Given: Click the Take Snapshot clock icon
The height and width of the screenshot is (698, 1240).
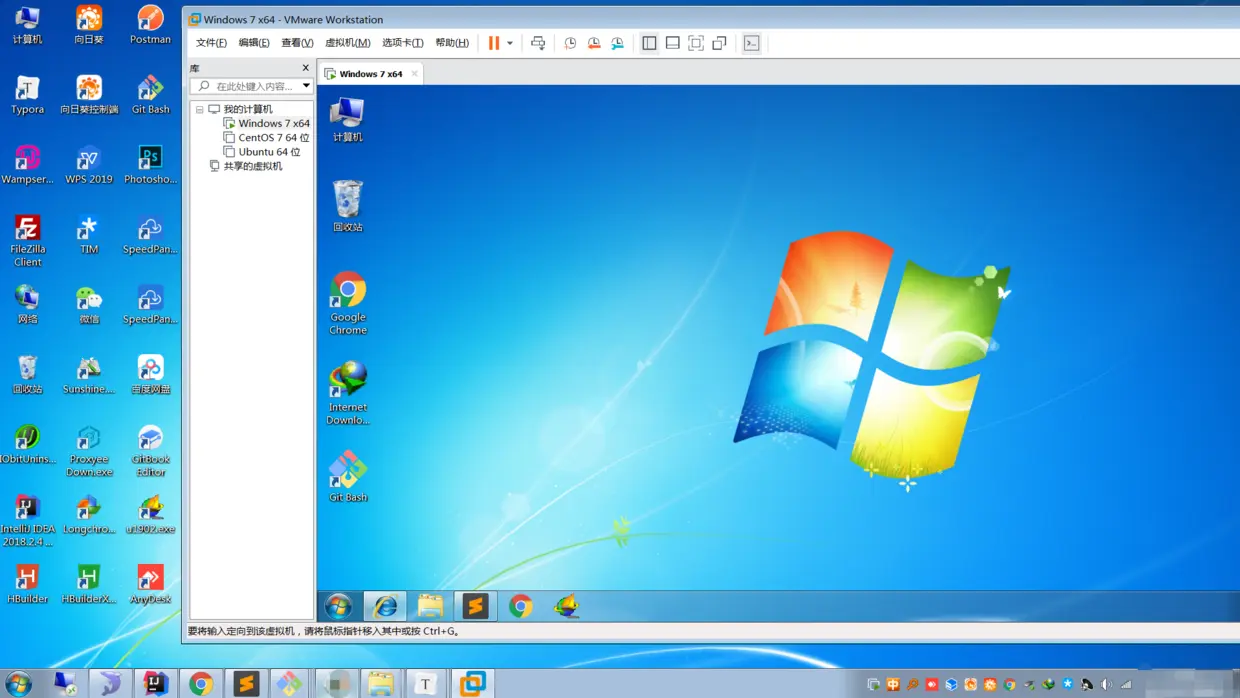Looking at the screenshot, I should pyautogui.click(x=570, y=43).
